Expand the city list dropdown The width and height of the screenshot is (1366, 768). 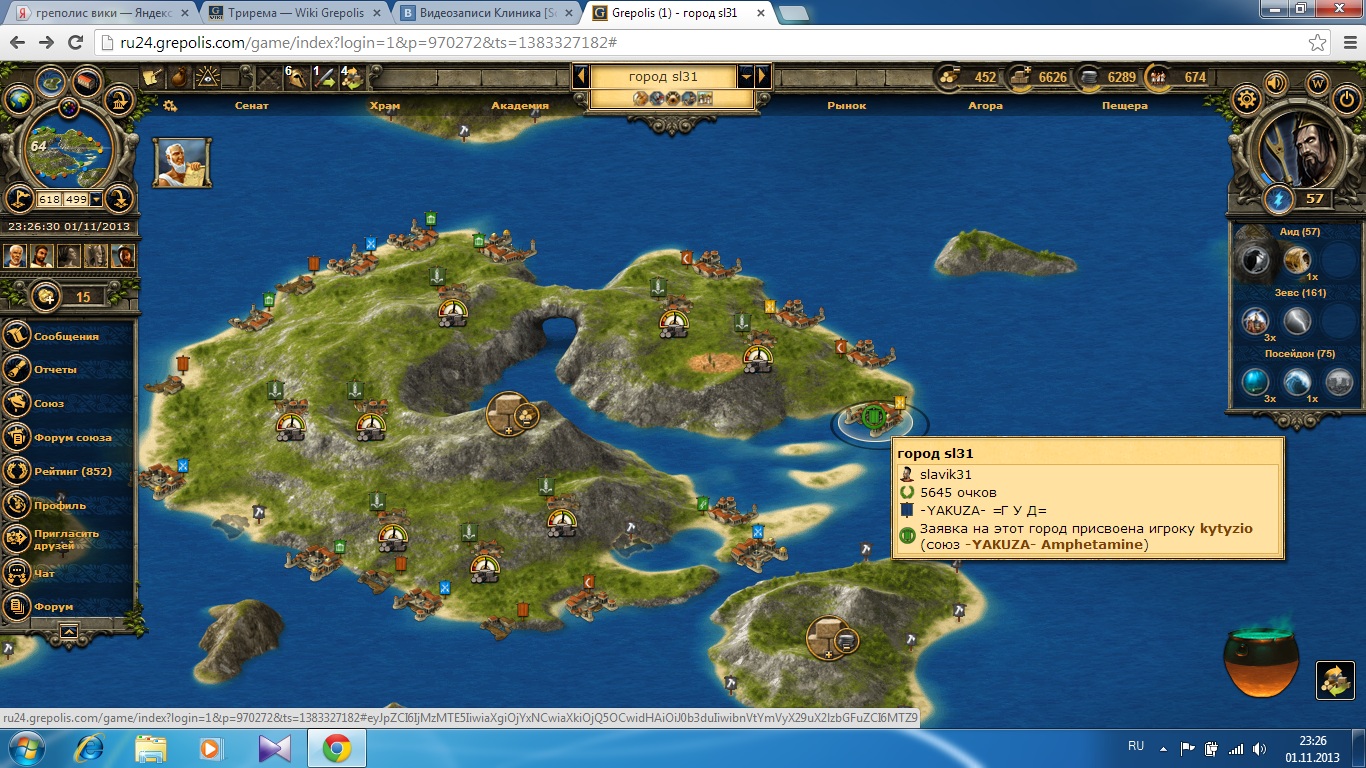pos(746,77)
